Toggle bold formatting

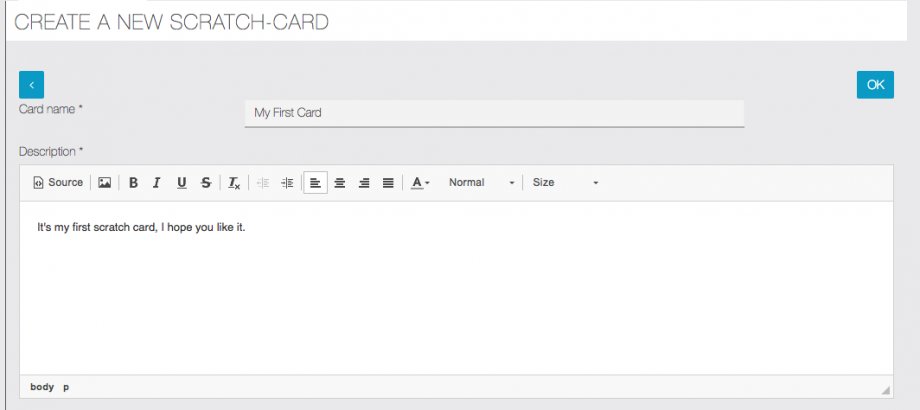pos(133,183)
